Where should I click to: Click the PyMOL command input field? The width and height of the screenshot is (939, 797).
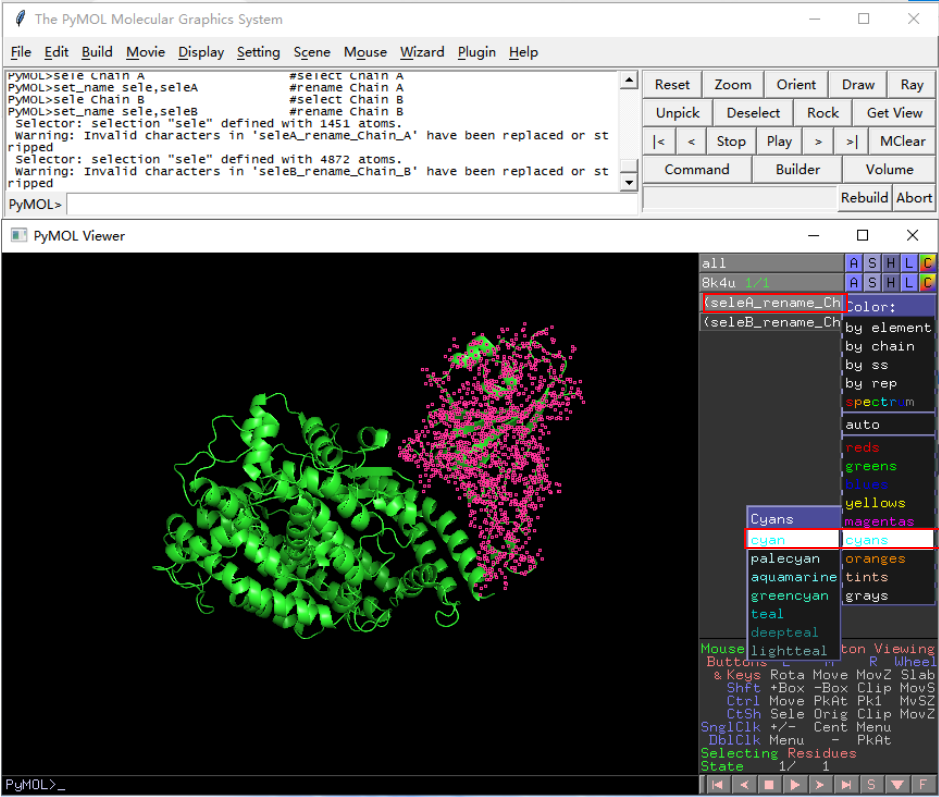[x=350, y=204]
